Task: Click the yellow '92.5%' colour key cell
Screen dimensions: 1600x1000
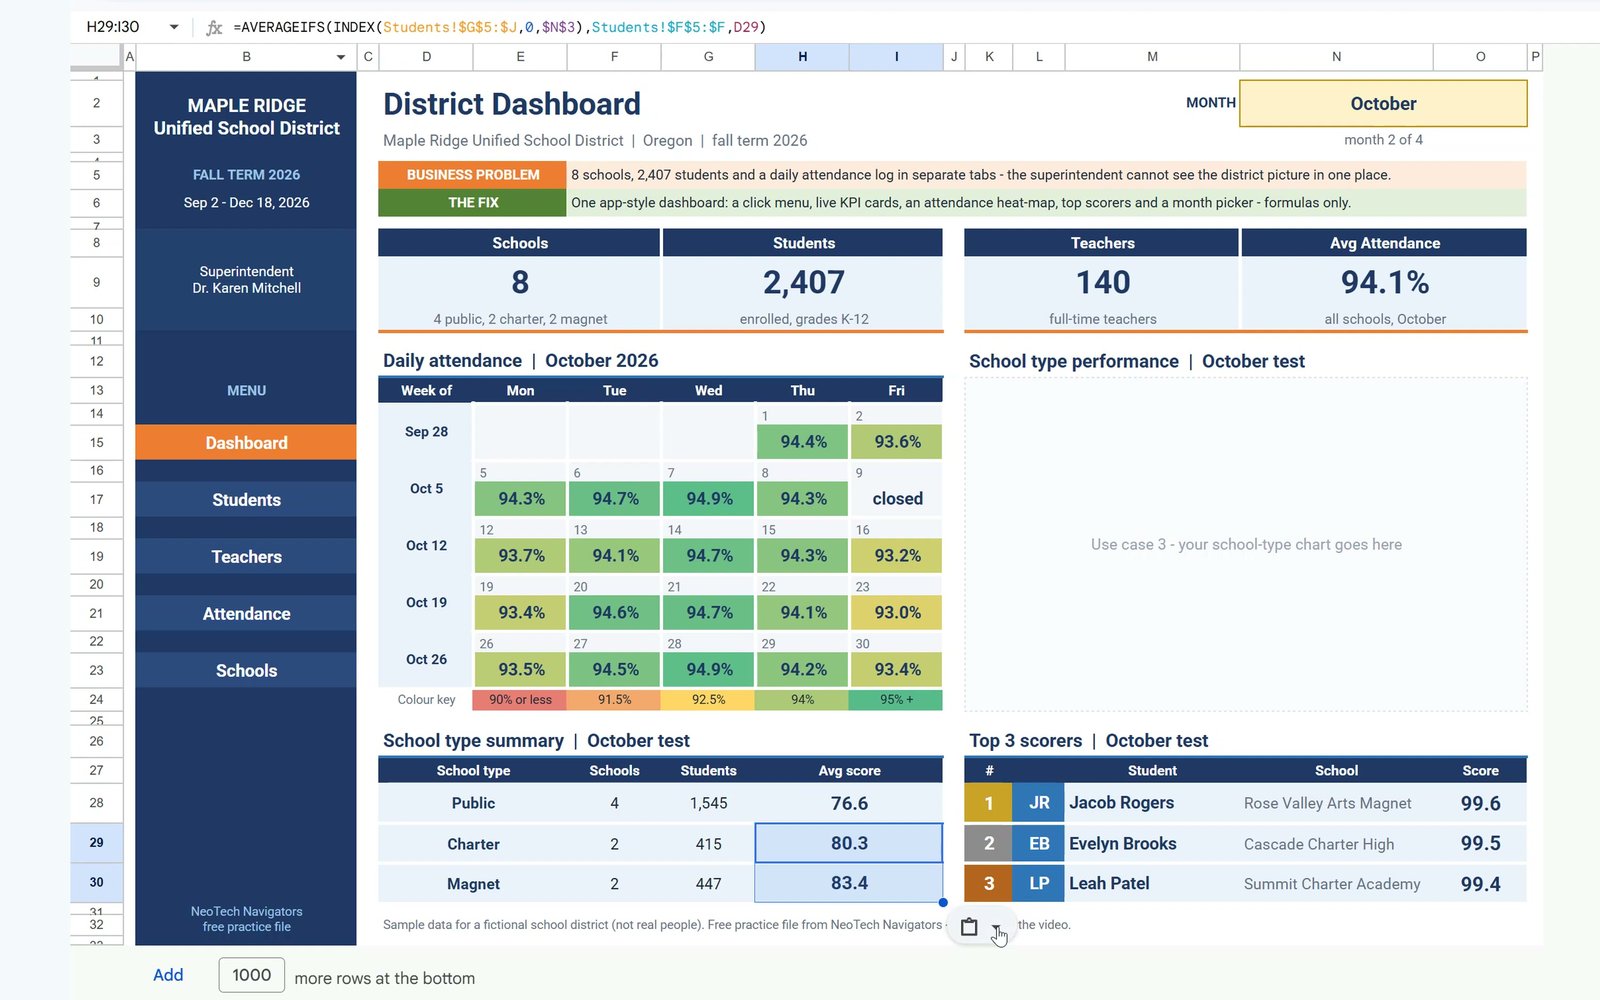Action: tap(708, 700)
